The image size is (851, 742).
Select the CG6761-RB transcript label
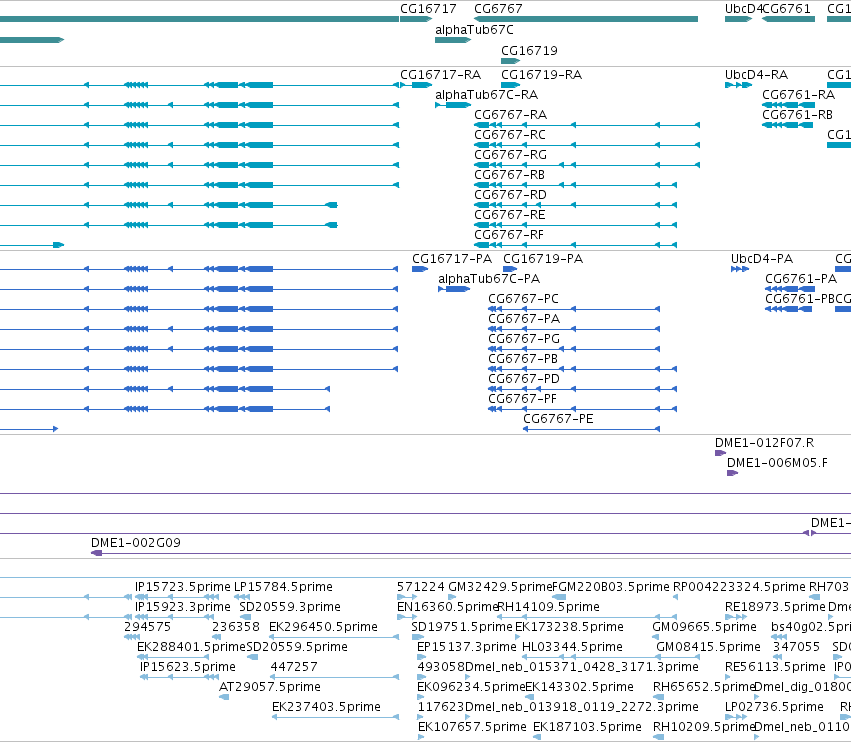pyautogui.click(x=797, y=115)
